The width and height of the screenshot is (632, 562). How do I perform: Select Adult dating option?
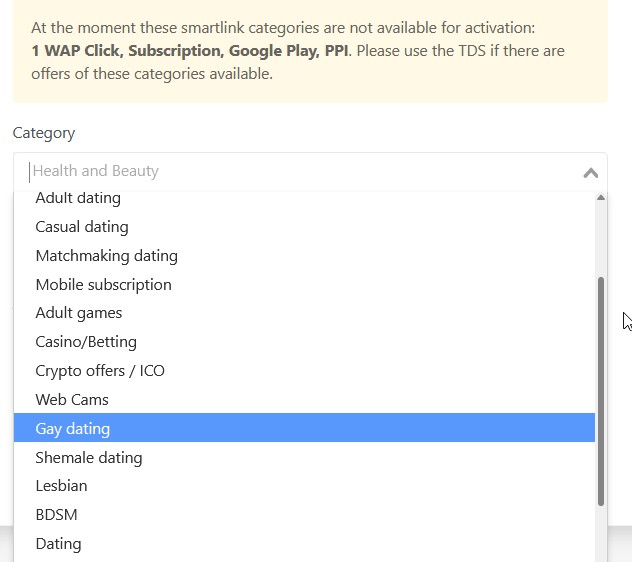pos(78,198)
